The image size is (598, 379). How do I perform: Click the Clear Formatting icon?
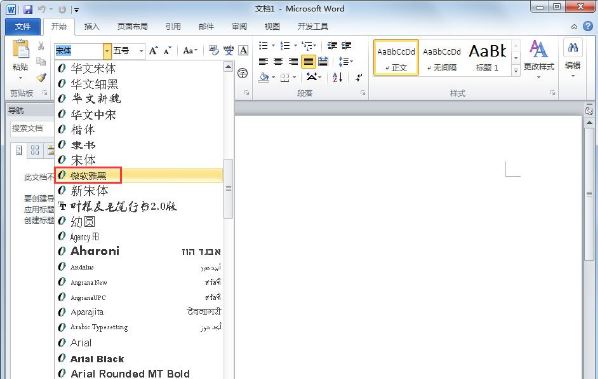(214, 50)
